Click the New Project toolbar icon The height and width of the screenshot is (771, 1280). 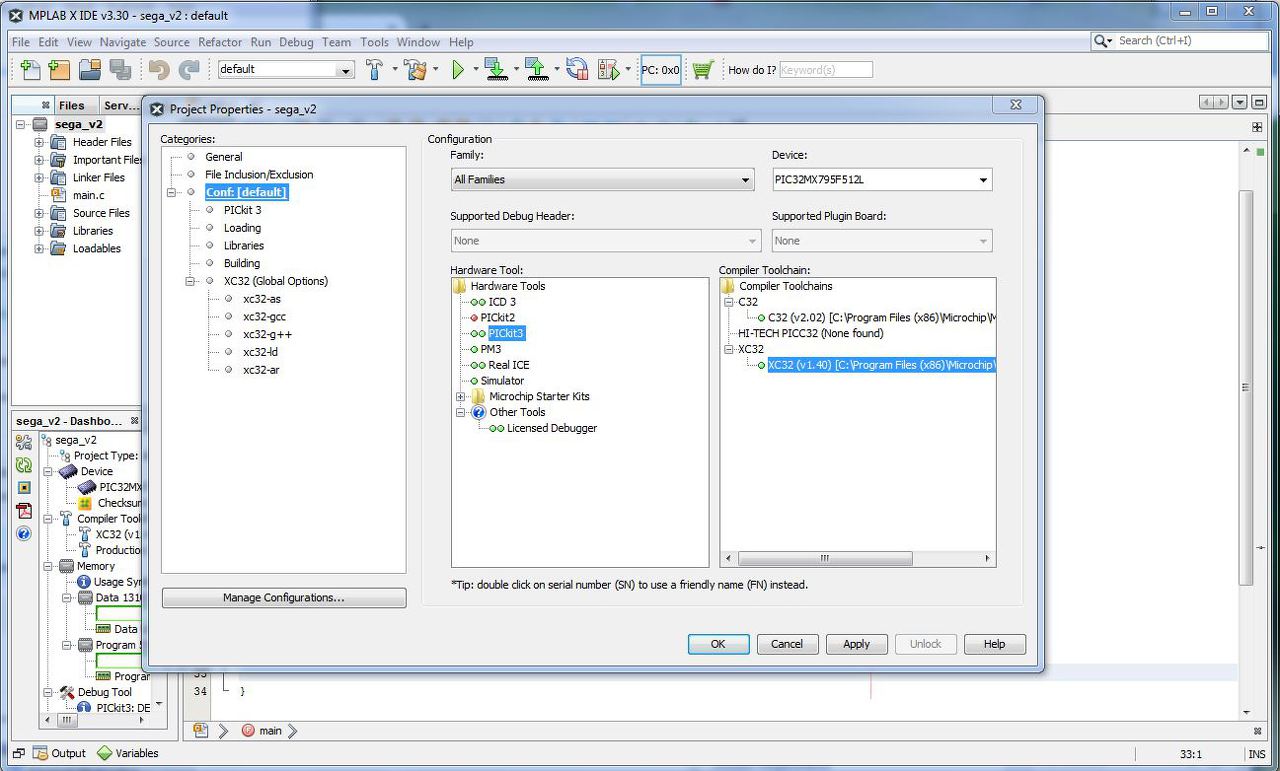tap(59, 70)
